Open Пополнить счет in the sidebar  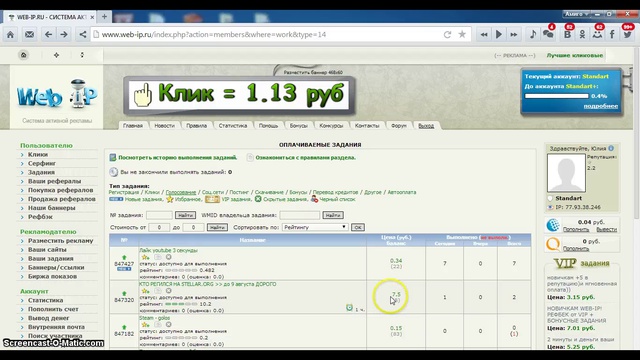pyautogui.click(x=53, y=309)
